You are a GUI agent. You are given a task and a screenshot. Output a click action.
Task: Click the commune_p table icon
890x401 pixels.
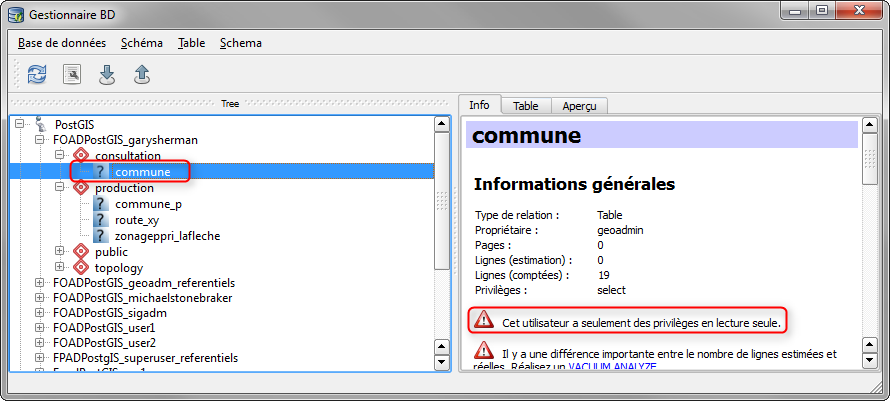tap(100, 204)
